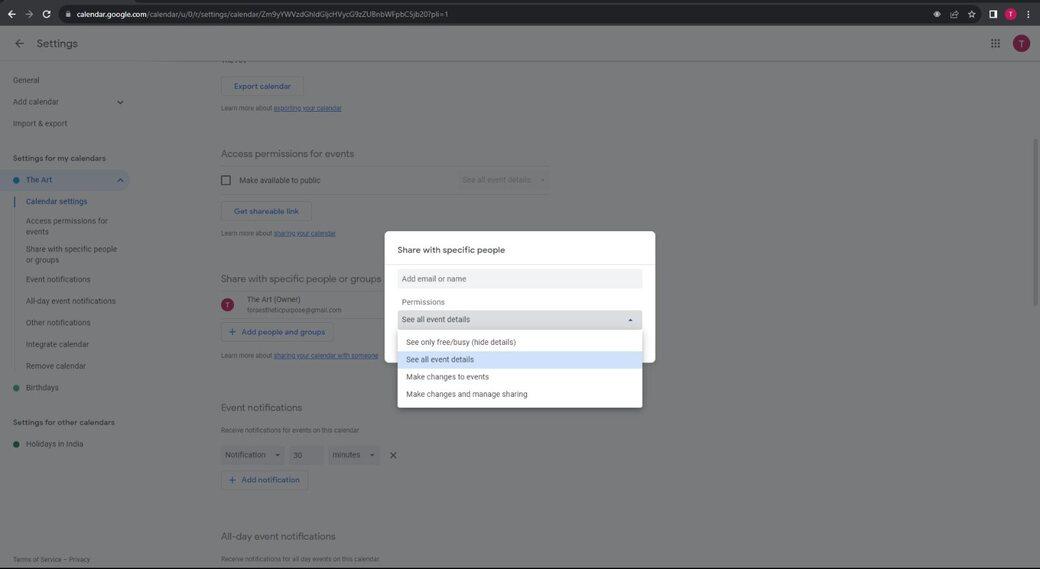Click the share page icon in address bar
This screenshot has width=1040, height=569.
click(x=954, y=14)
